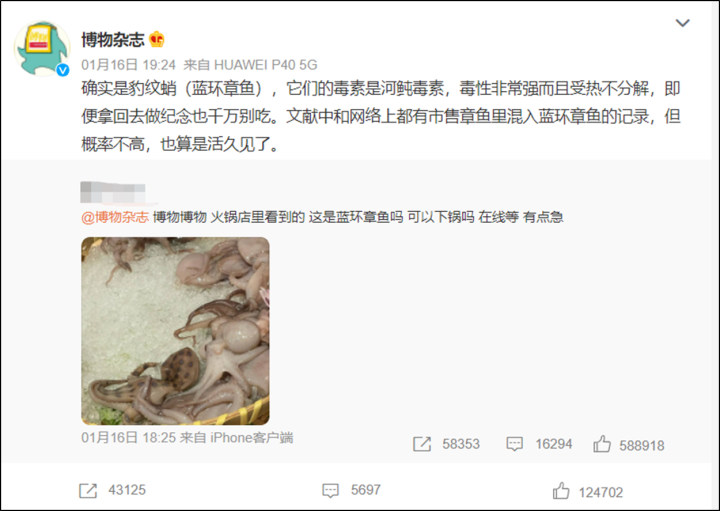This screenshot has height=511, width=720.
Task: Like the original post with thumbs-up
Action: (602, 444)
